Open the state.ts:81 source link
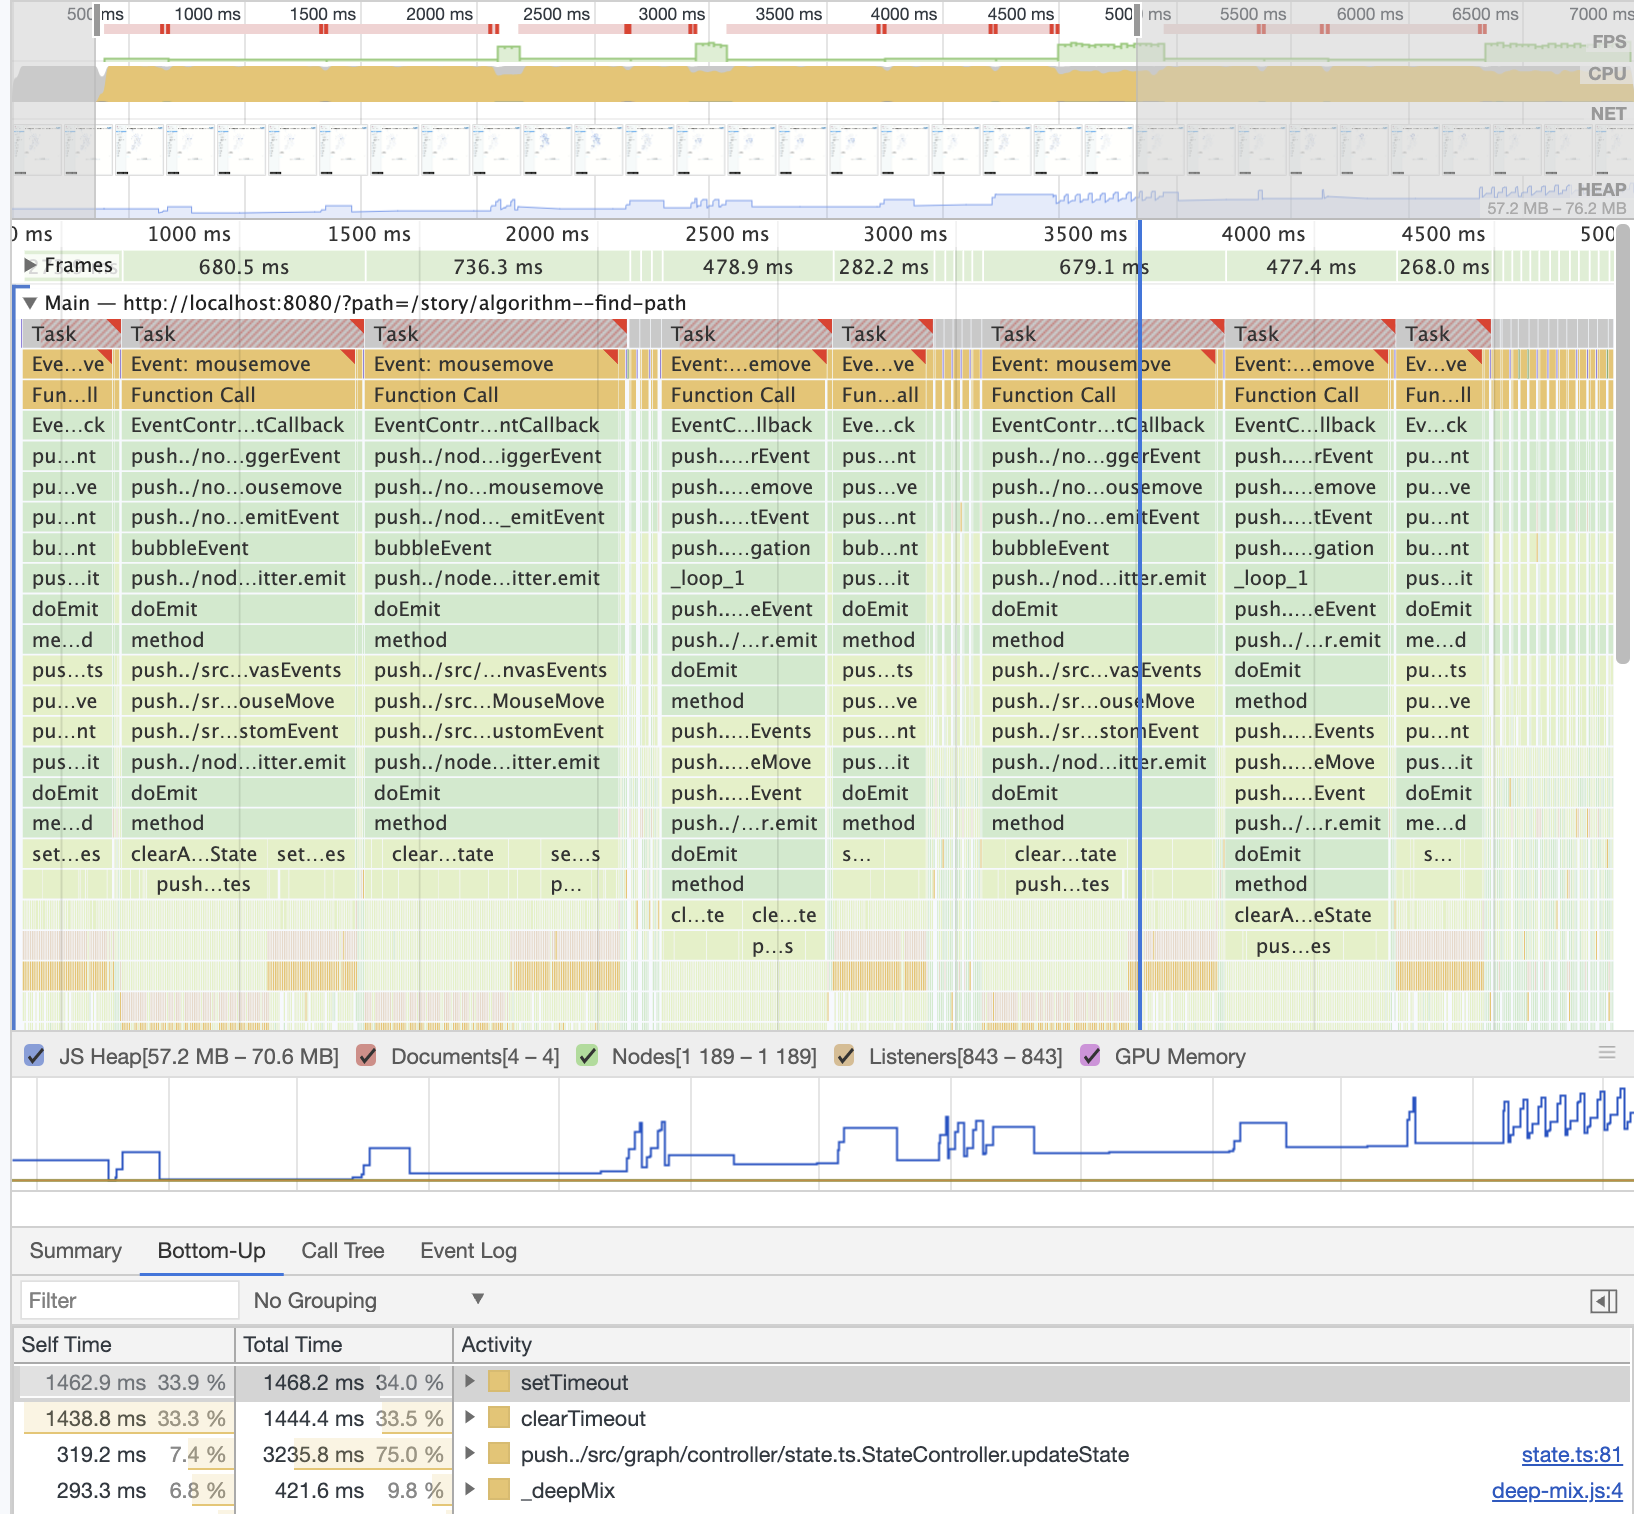 click(1572, 1454)
